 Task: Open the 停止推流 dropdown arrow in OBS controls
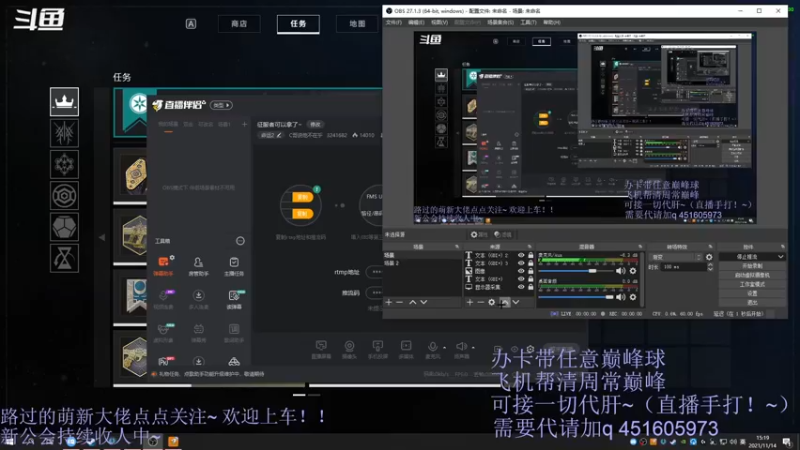[x=781, y=257]
